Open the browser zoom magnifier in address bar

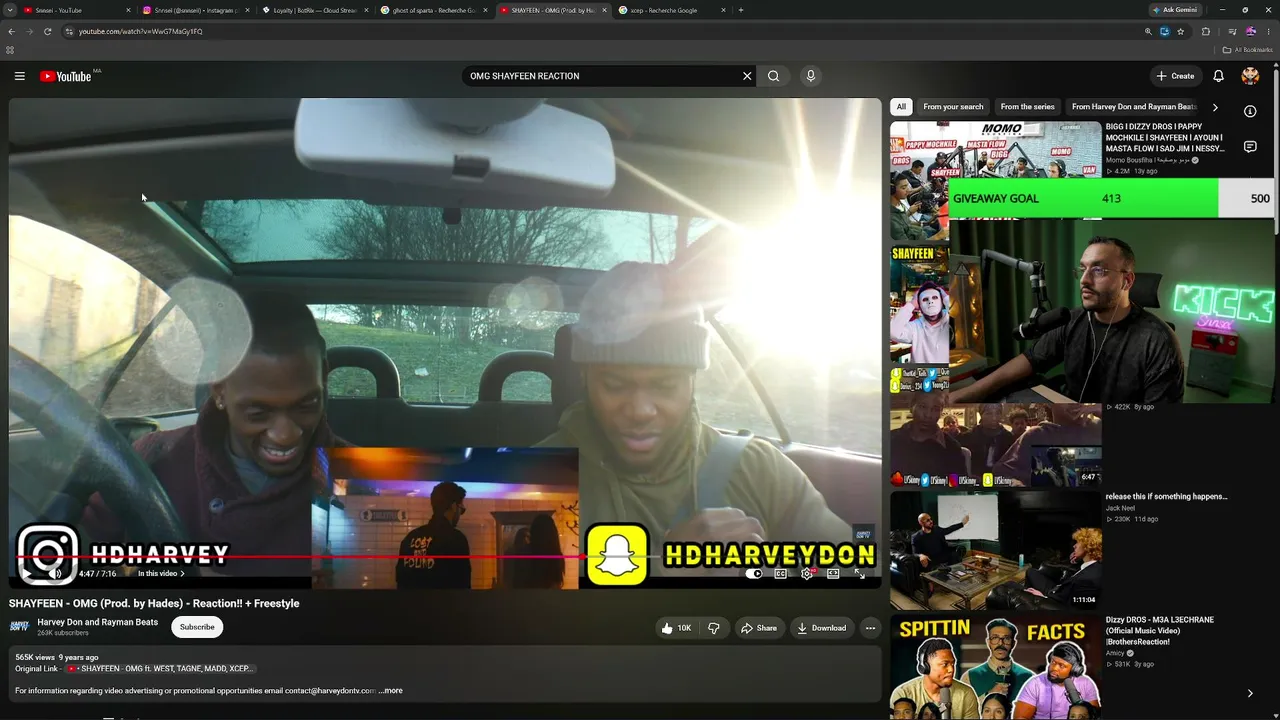pyautogui.click(x=1148, y=31)
